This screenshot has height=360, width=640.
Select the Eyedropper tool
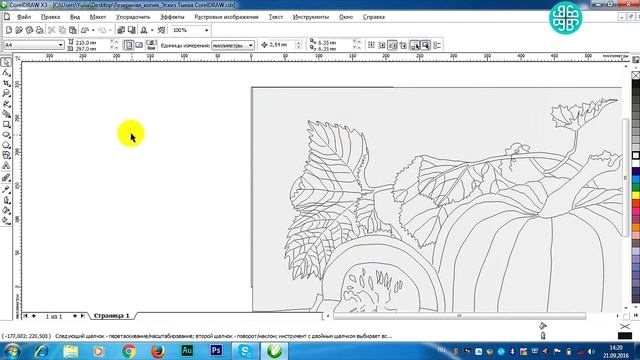6,190
